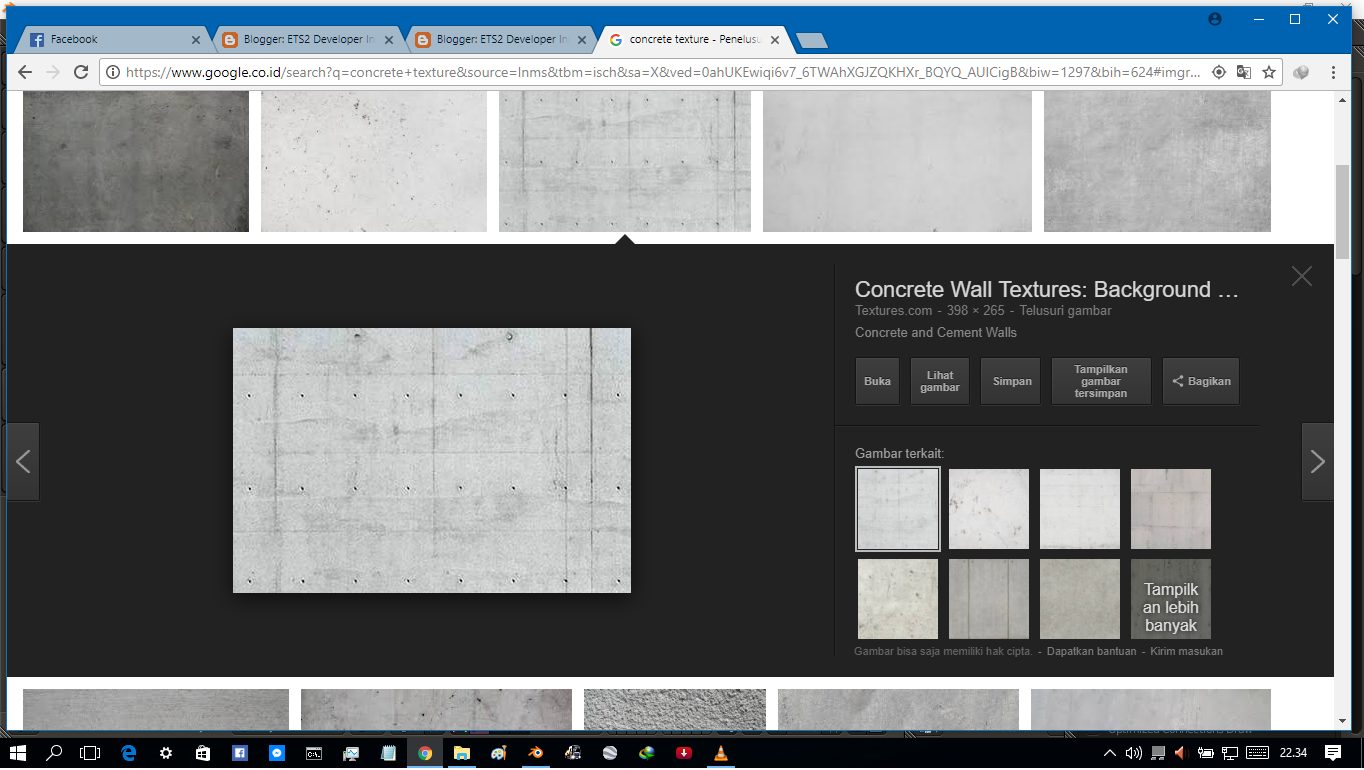Viewport: 1364px width, 770px height.
Task: Expand hidden icons with the tray chevron
Action: [x=1108, y=755]
